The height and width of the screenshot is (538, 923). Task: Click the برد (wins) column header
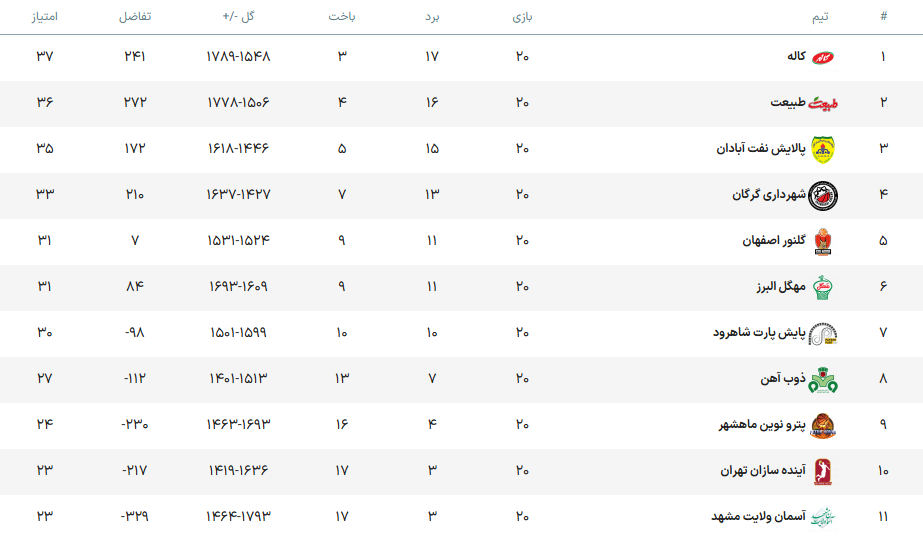tap(432, 17)
